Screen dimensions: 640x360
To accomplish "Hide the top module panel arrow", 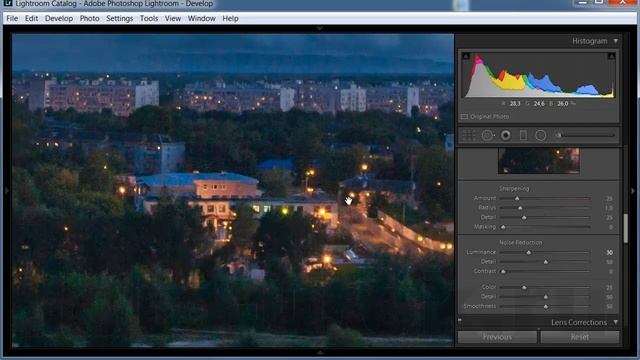I will (320, 28).
